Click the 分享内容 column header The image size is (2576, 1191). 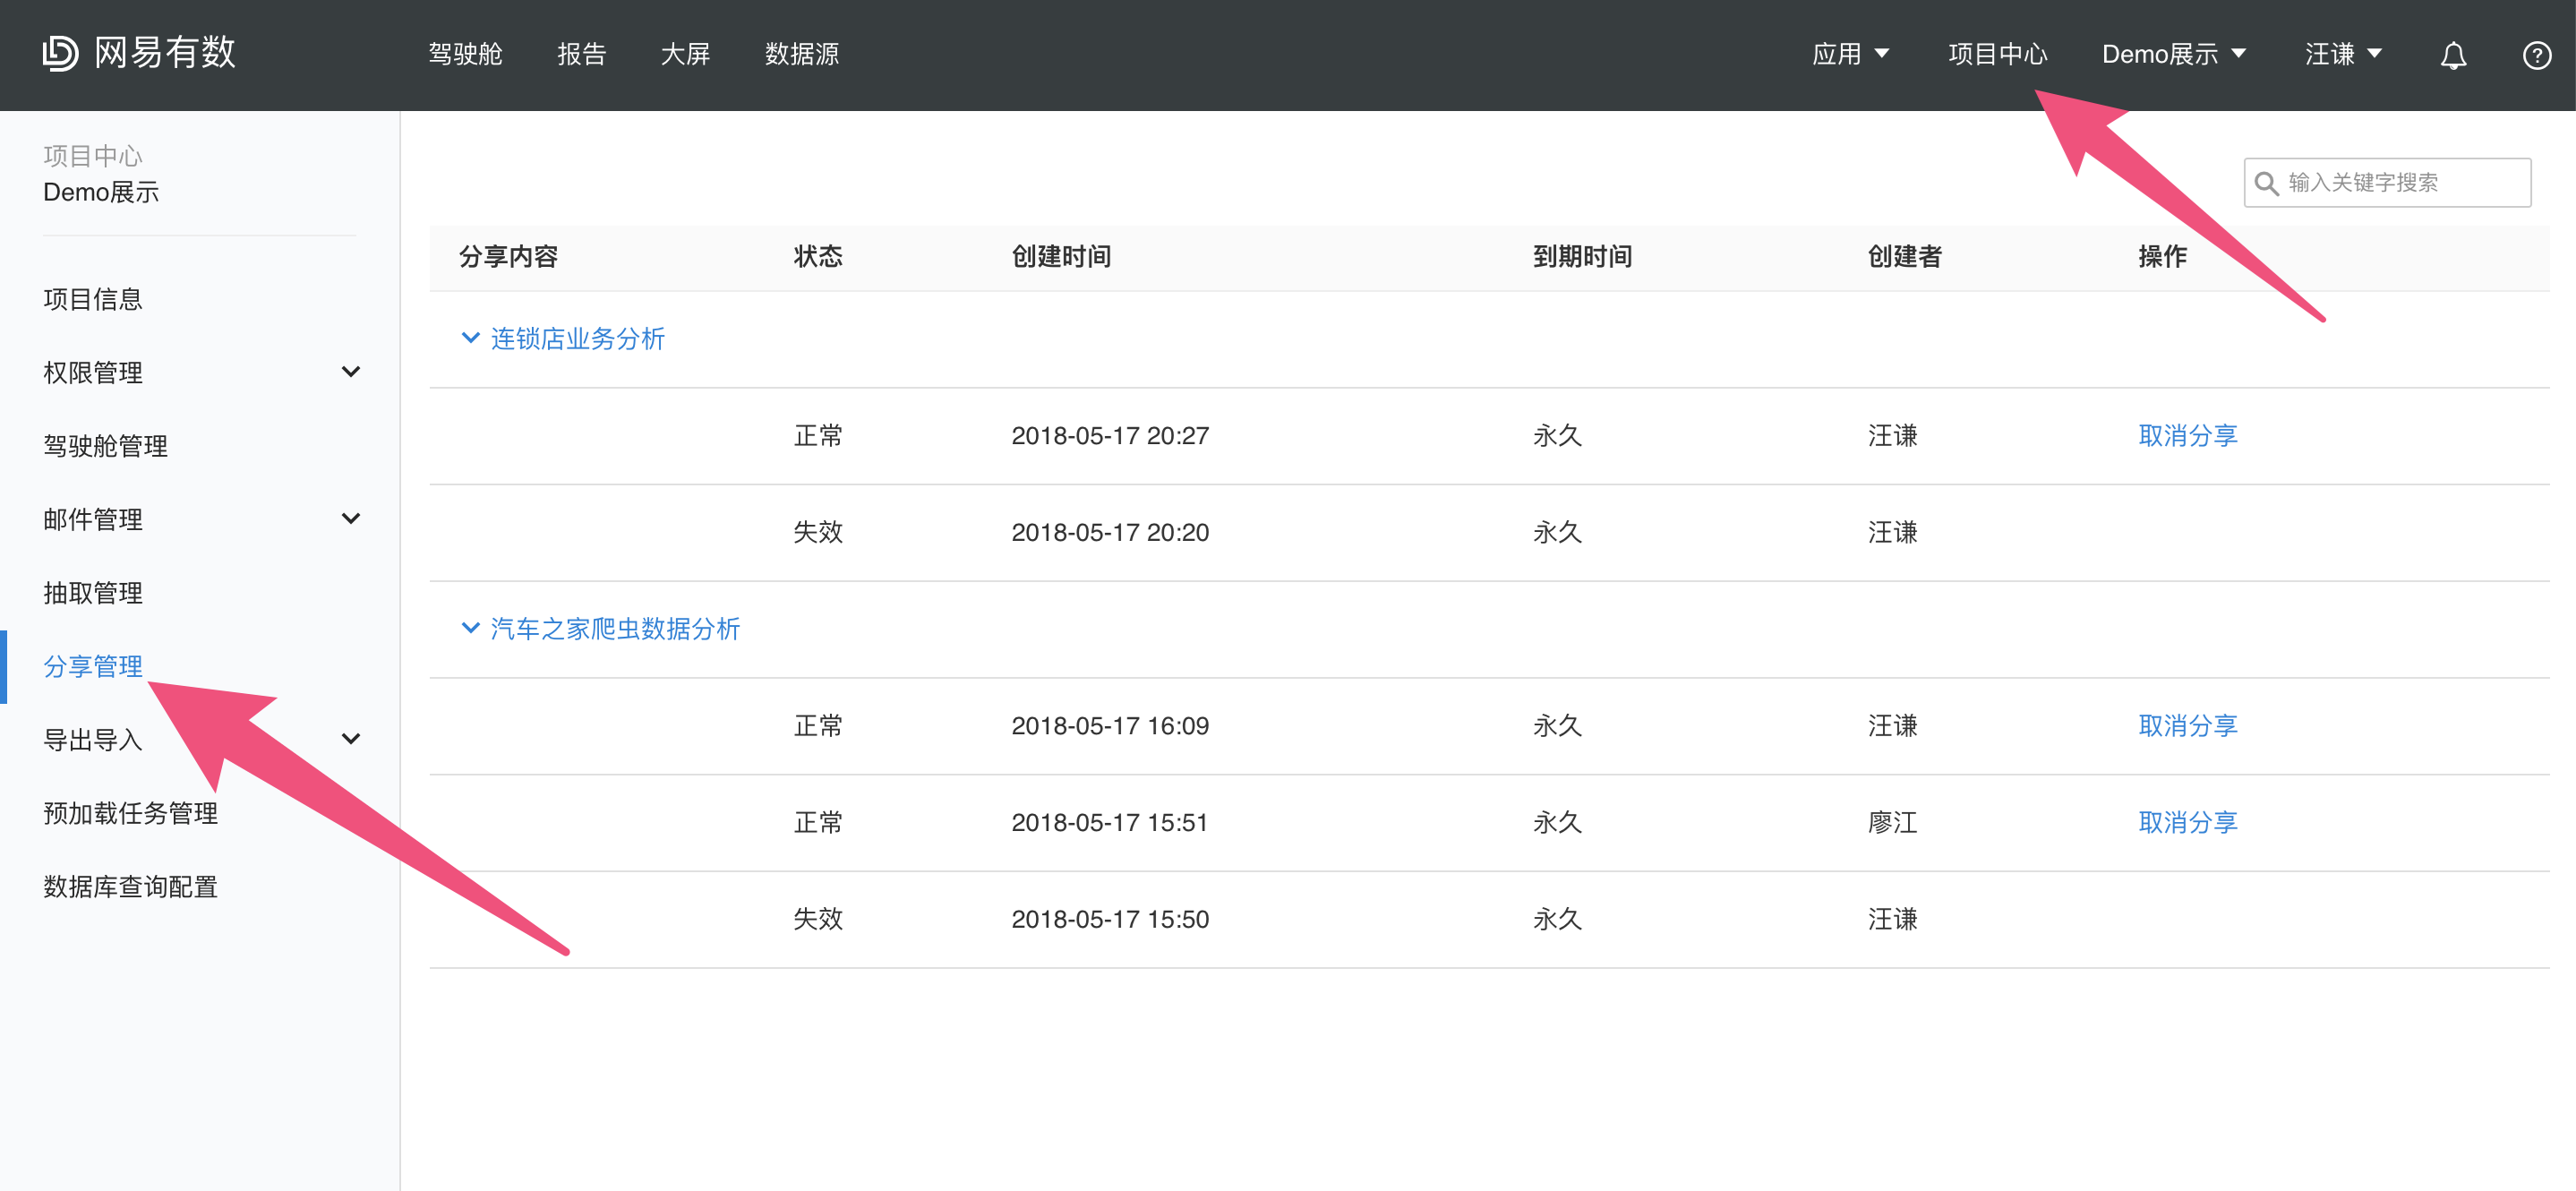pyautogui.click(x=508, y=257)
